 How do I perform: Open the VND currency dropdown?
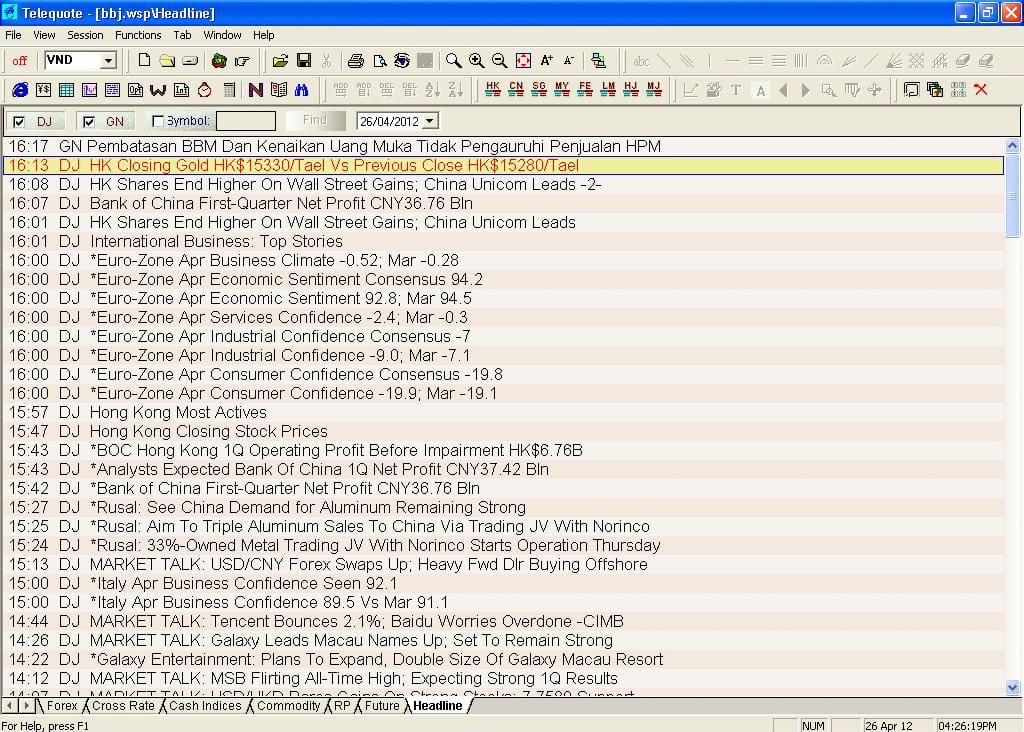[107, 61]
